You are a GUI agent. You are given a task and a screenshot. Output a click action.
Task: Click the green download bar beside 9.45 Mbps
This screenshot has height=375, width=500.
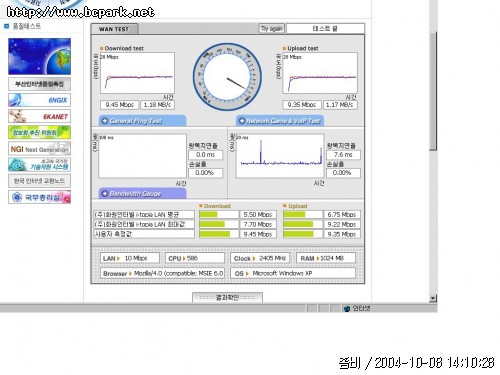[215, 234]
